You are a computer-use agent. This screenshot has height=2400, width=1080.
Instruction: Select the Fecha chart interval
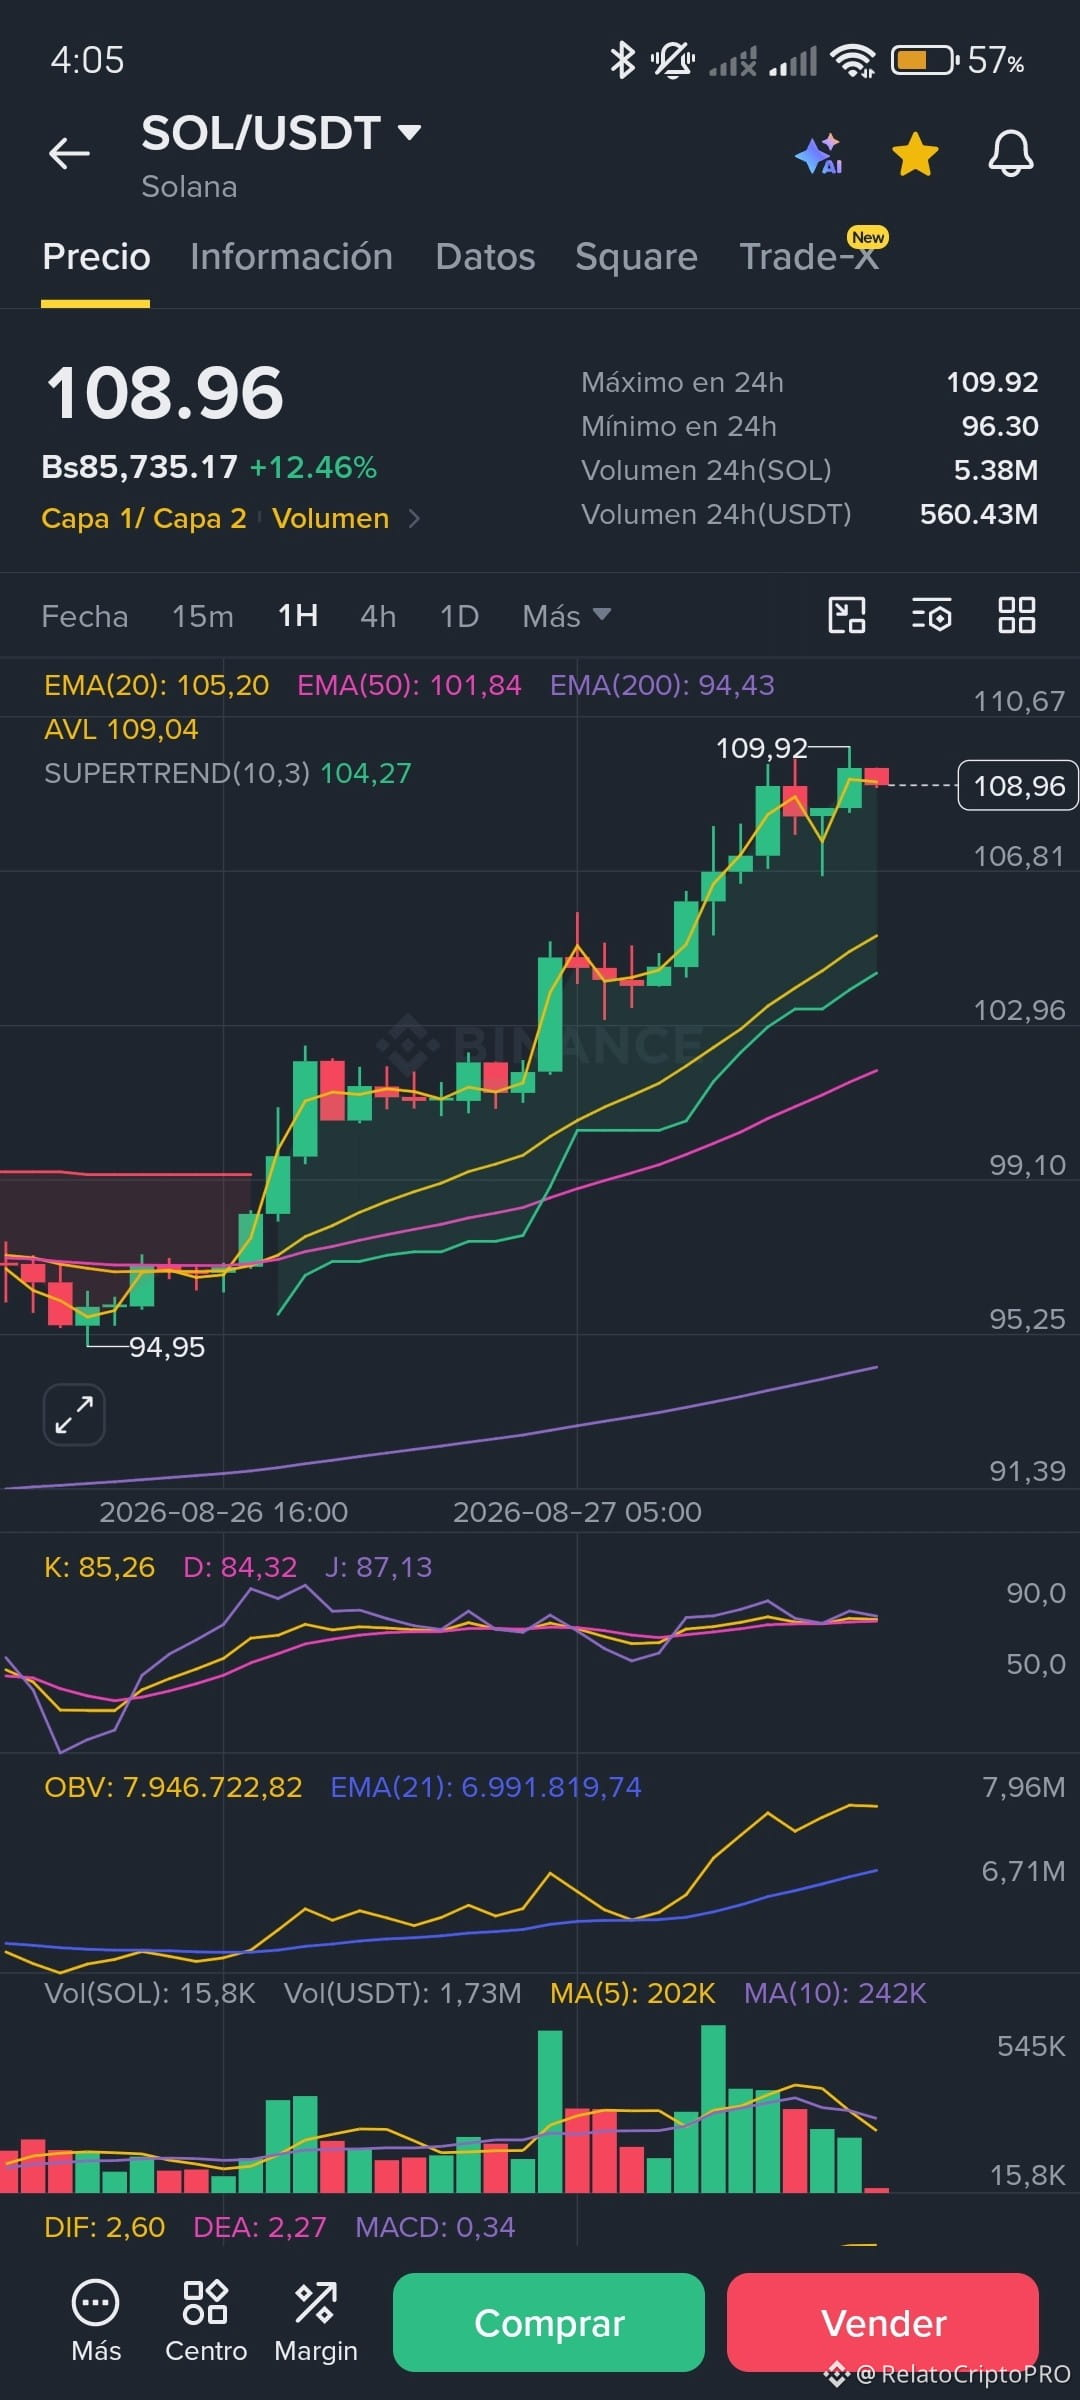click(85, 616)
